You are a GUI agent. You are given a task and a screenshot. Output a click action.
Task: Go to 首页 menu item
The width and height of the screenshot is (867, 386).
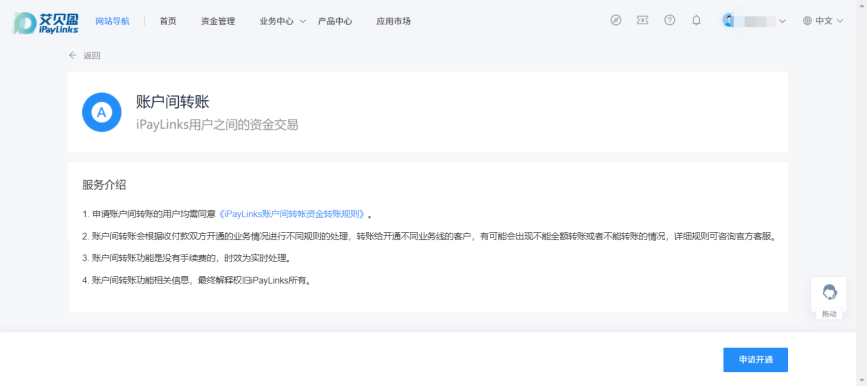(x=168, y=21)
